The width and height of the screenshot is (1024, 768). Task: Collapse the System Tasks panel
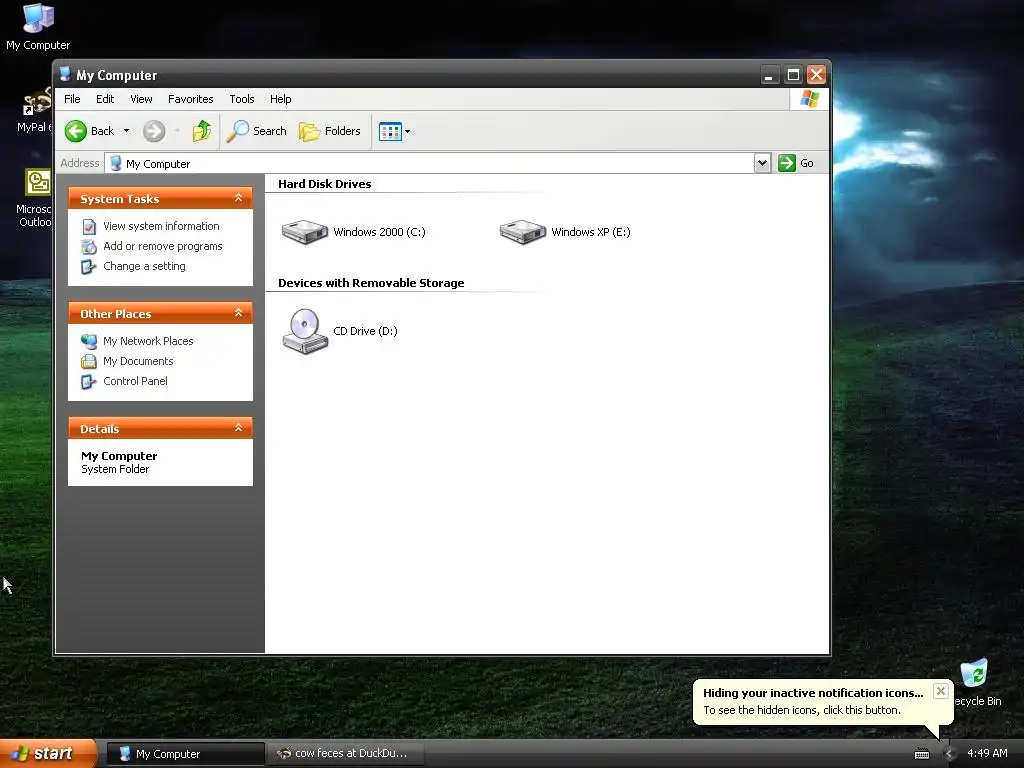click(238, 198)
